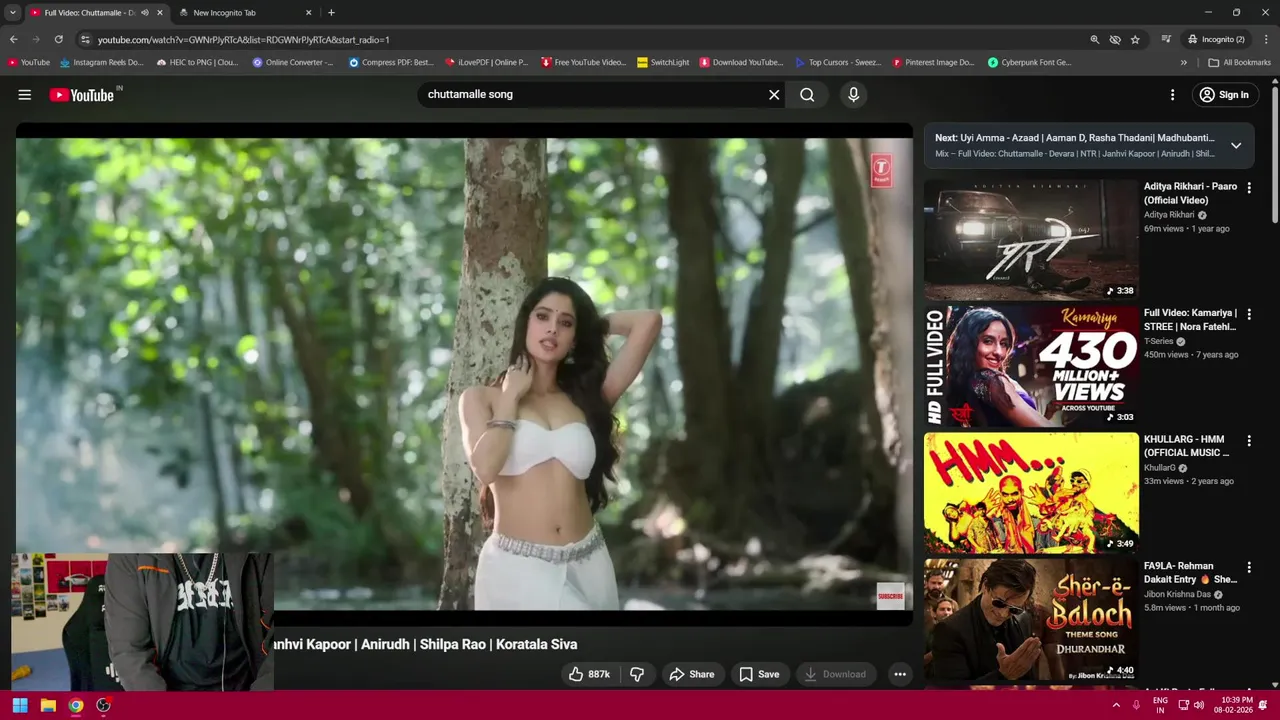Open YouTube settings three-dot menu
Screen dimensions: 1280x720
[1172, 95]
